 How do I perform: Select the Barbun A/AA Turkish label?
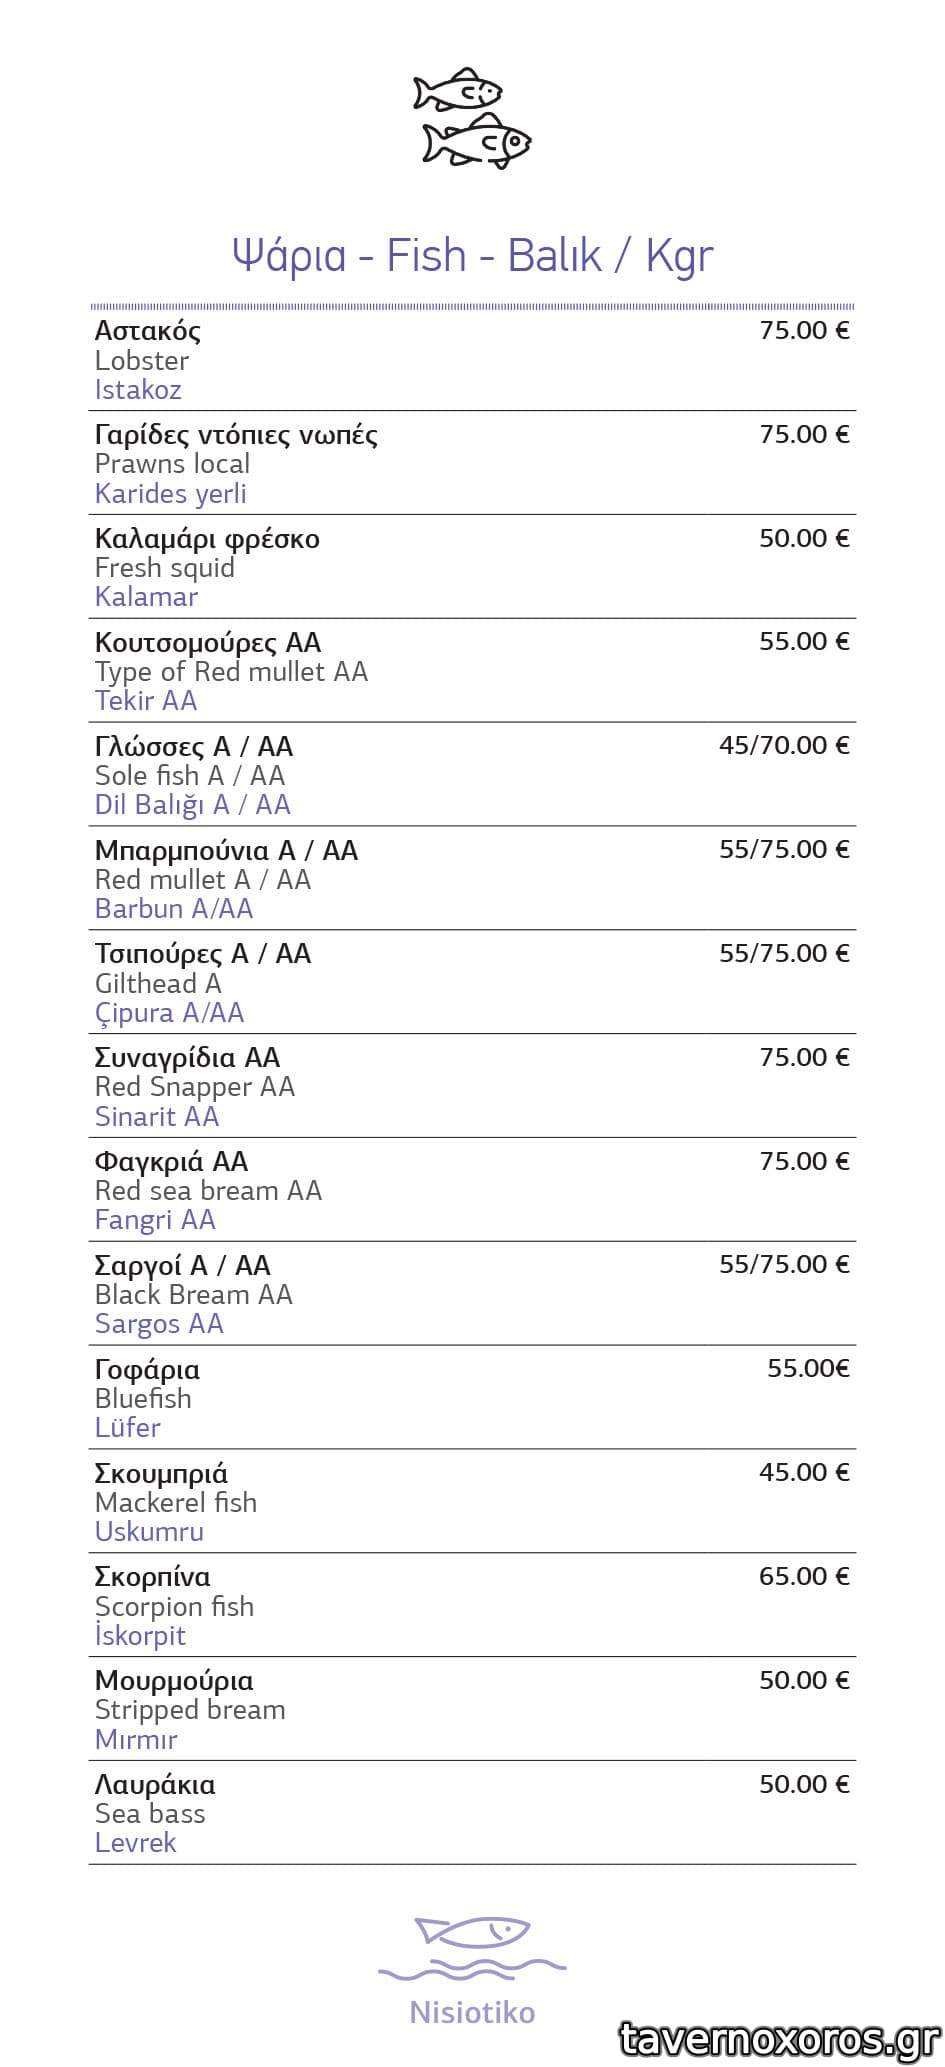tap(174, 909)
